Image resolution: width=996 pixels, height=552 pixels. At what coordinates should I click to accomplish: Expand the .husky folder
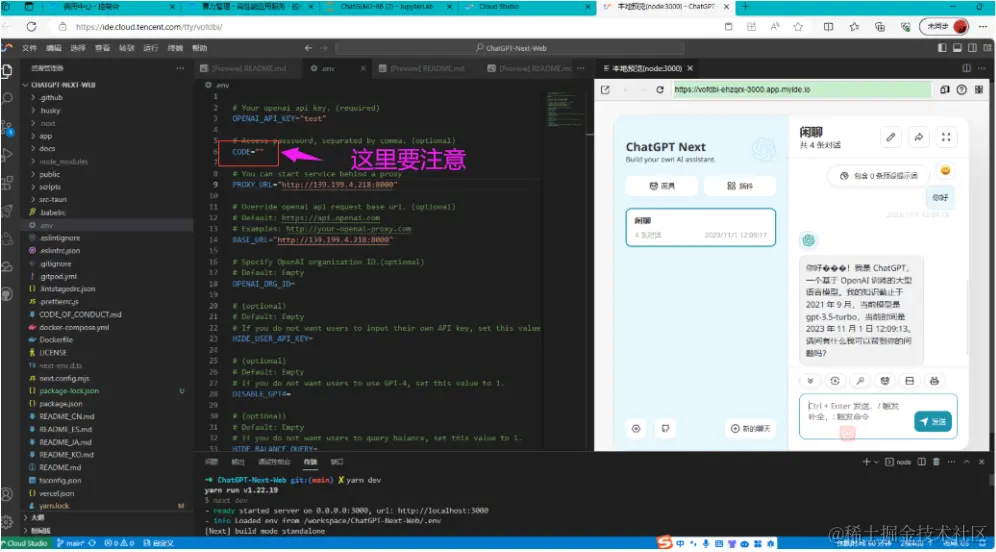50,111
